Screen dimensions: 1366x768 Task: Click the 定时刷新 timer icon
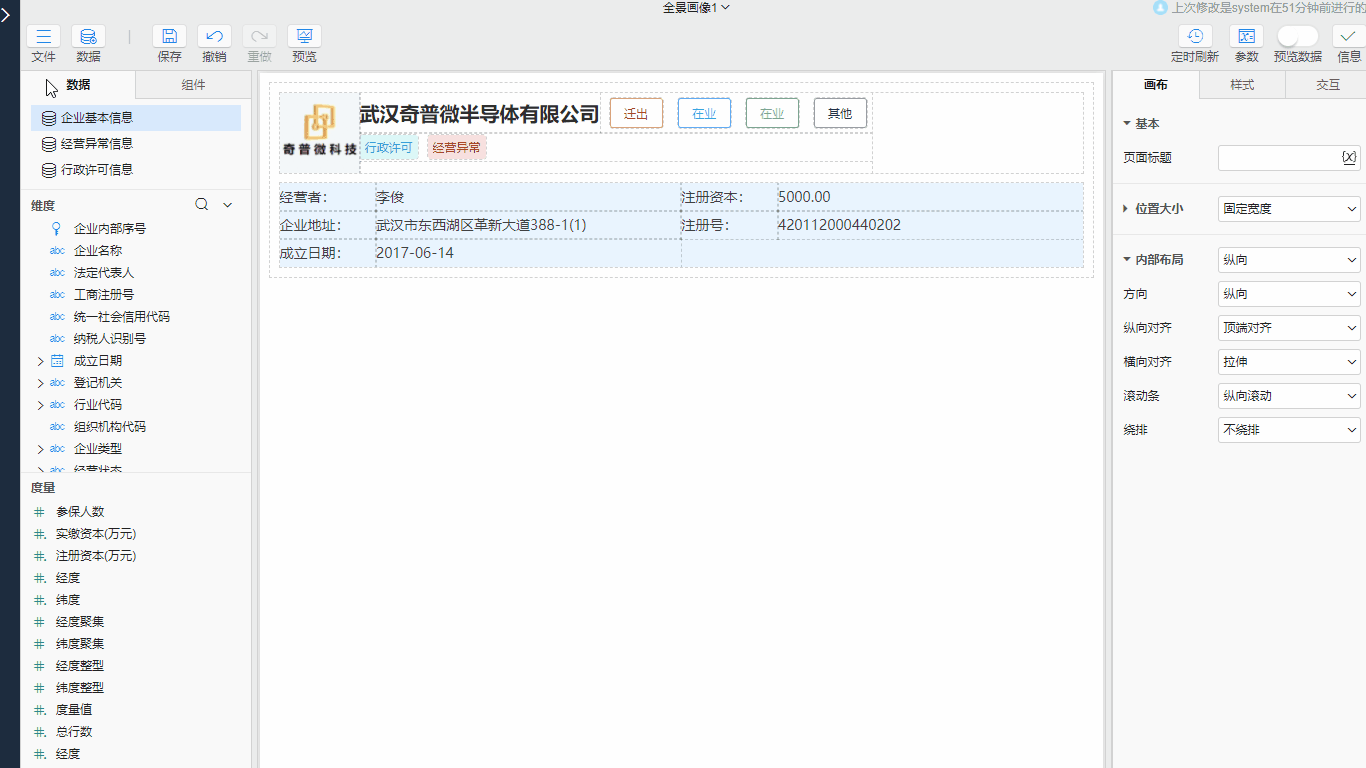(1195, 36)
